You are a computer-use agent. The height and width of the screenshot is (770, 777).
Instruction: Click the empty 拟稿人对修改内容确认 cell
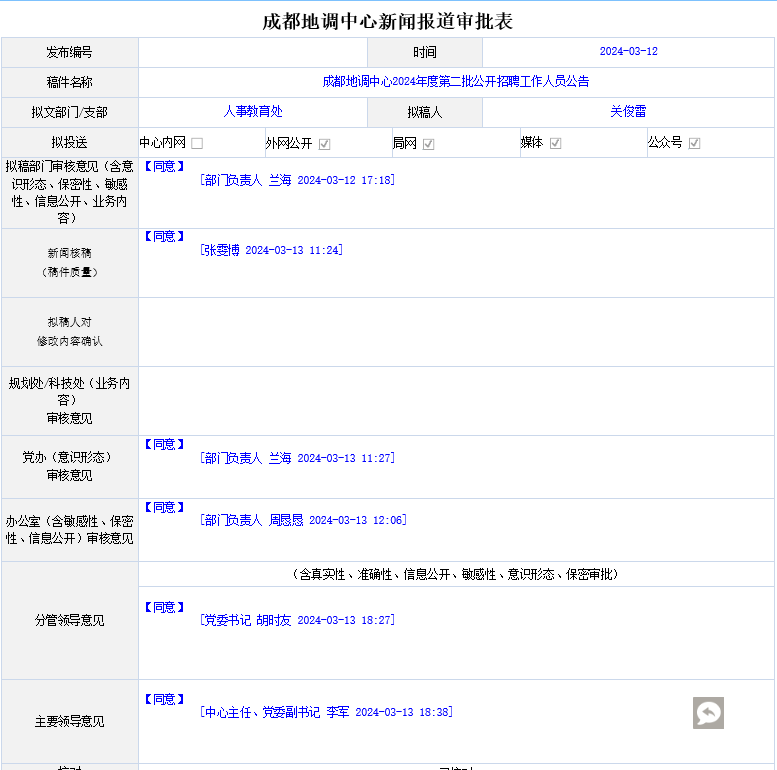[x=455, y=331]
